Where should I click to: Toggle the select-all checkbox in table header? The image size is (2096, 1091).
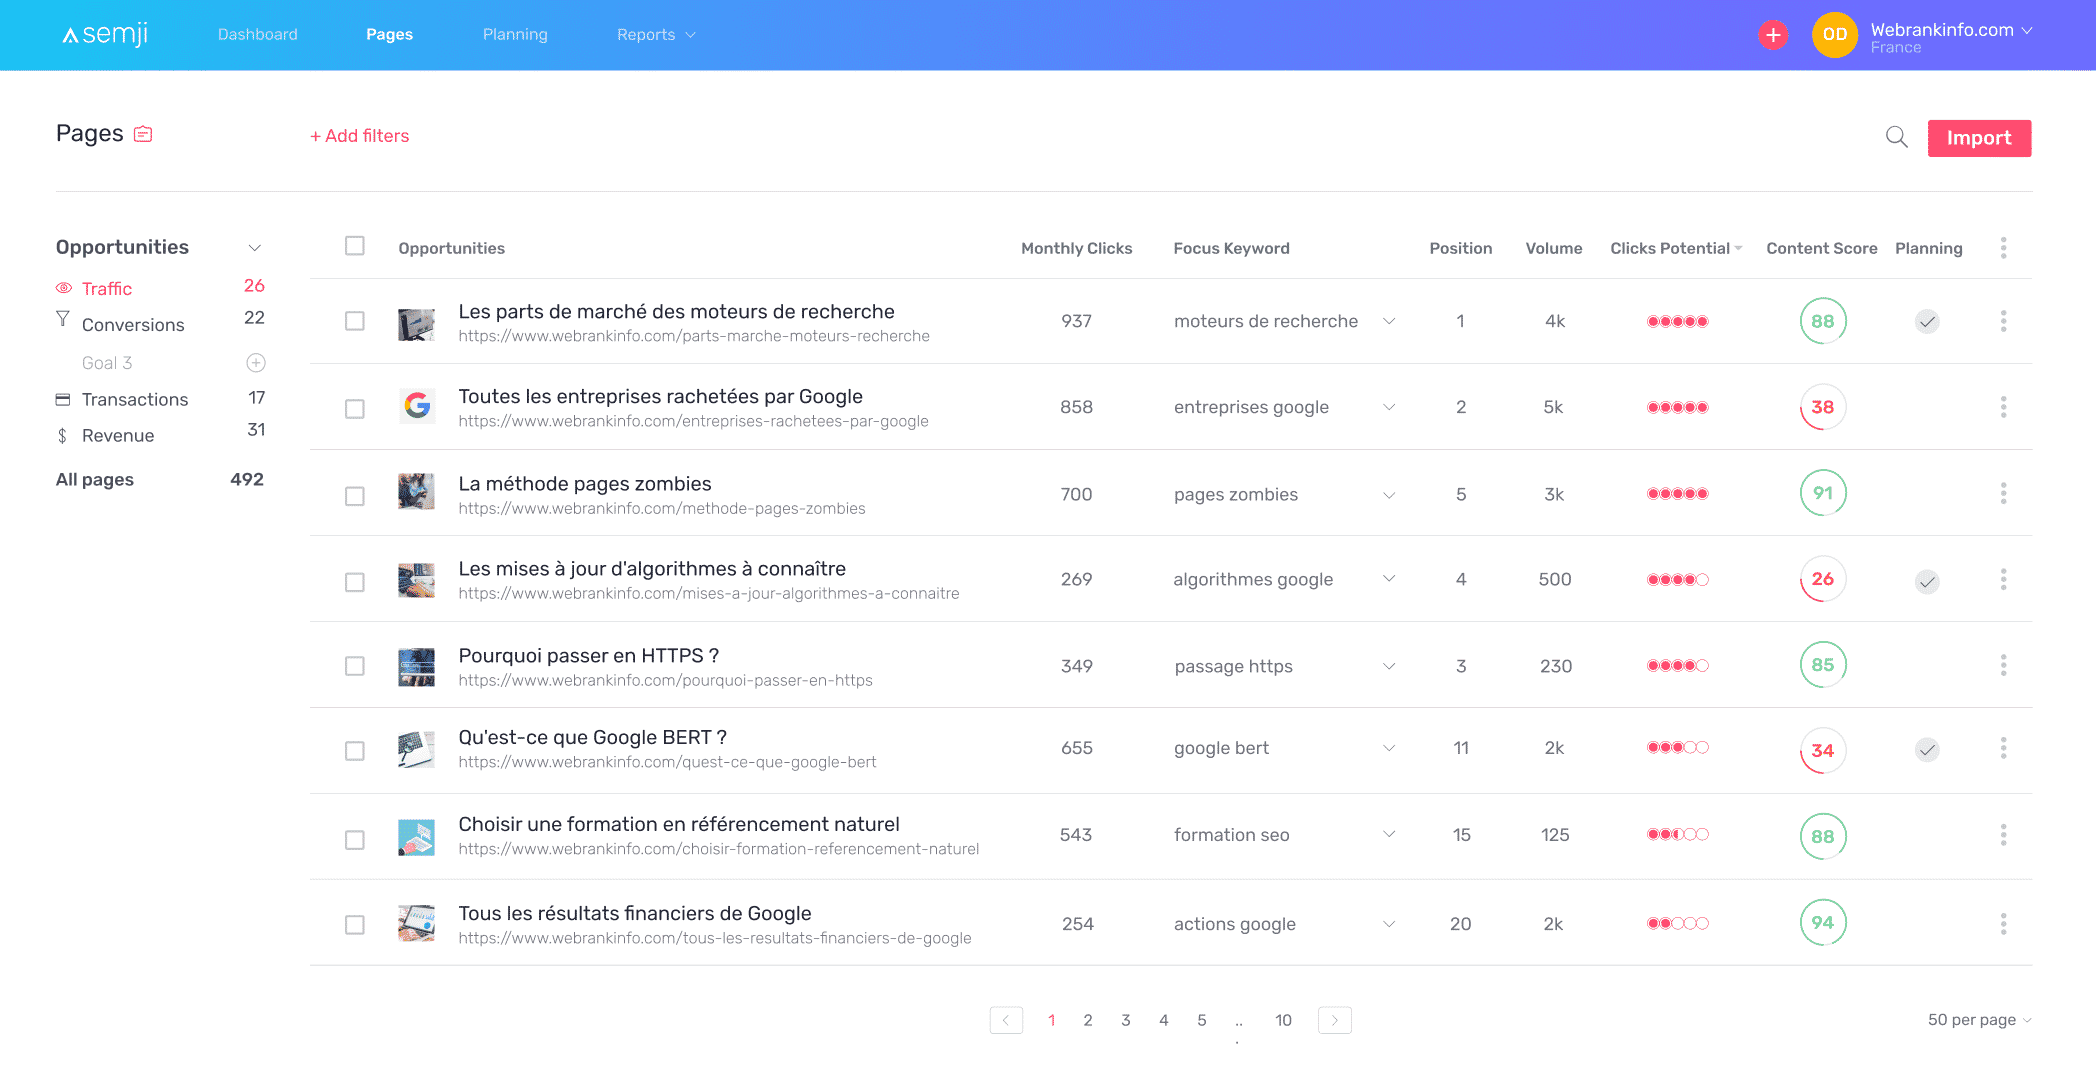coord(355,246)
